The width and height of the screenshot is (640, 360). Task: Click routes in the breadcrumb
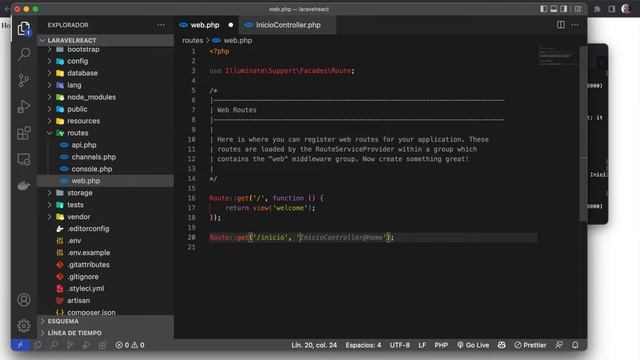click(192, 40)
